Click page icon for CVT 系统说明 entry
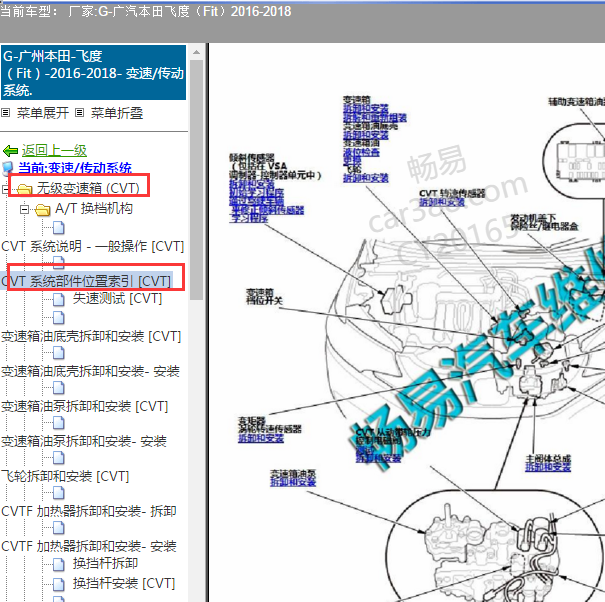Viewport: 605px width, 602px height. tap(59, 228)
